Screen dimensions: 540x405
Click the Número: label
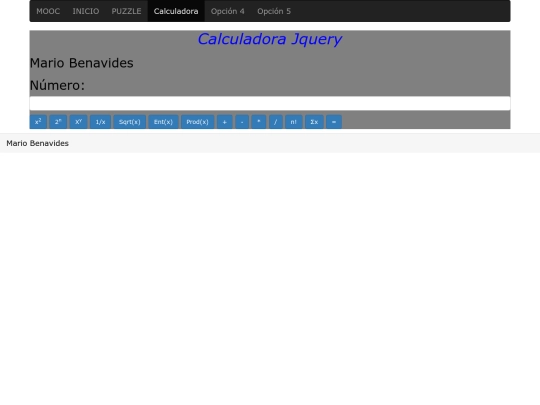point(57,85)
